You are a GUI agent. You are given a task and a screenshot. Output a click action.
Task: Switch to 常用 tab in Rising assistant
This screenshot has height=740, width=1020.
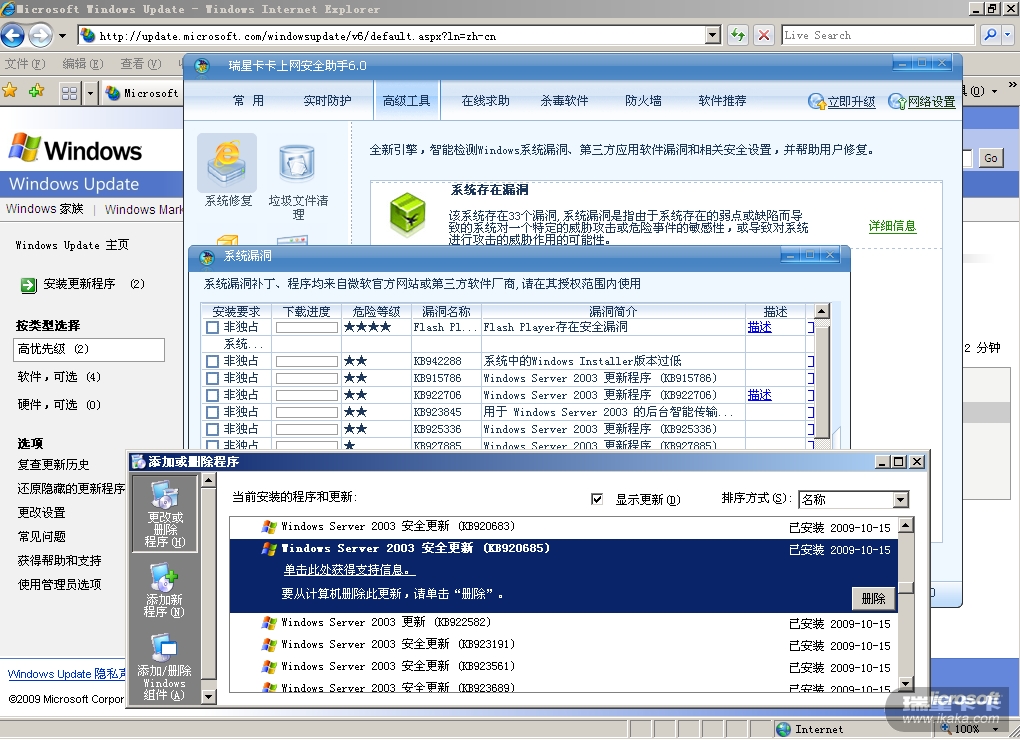click(248, 101)
